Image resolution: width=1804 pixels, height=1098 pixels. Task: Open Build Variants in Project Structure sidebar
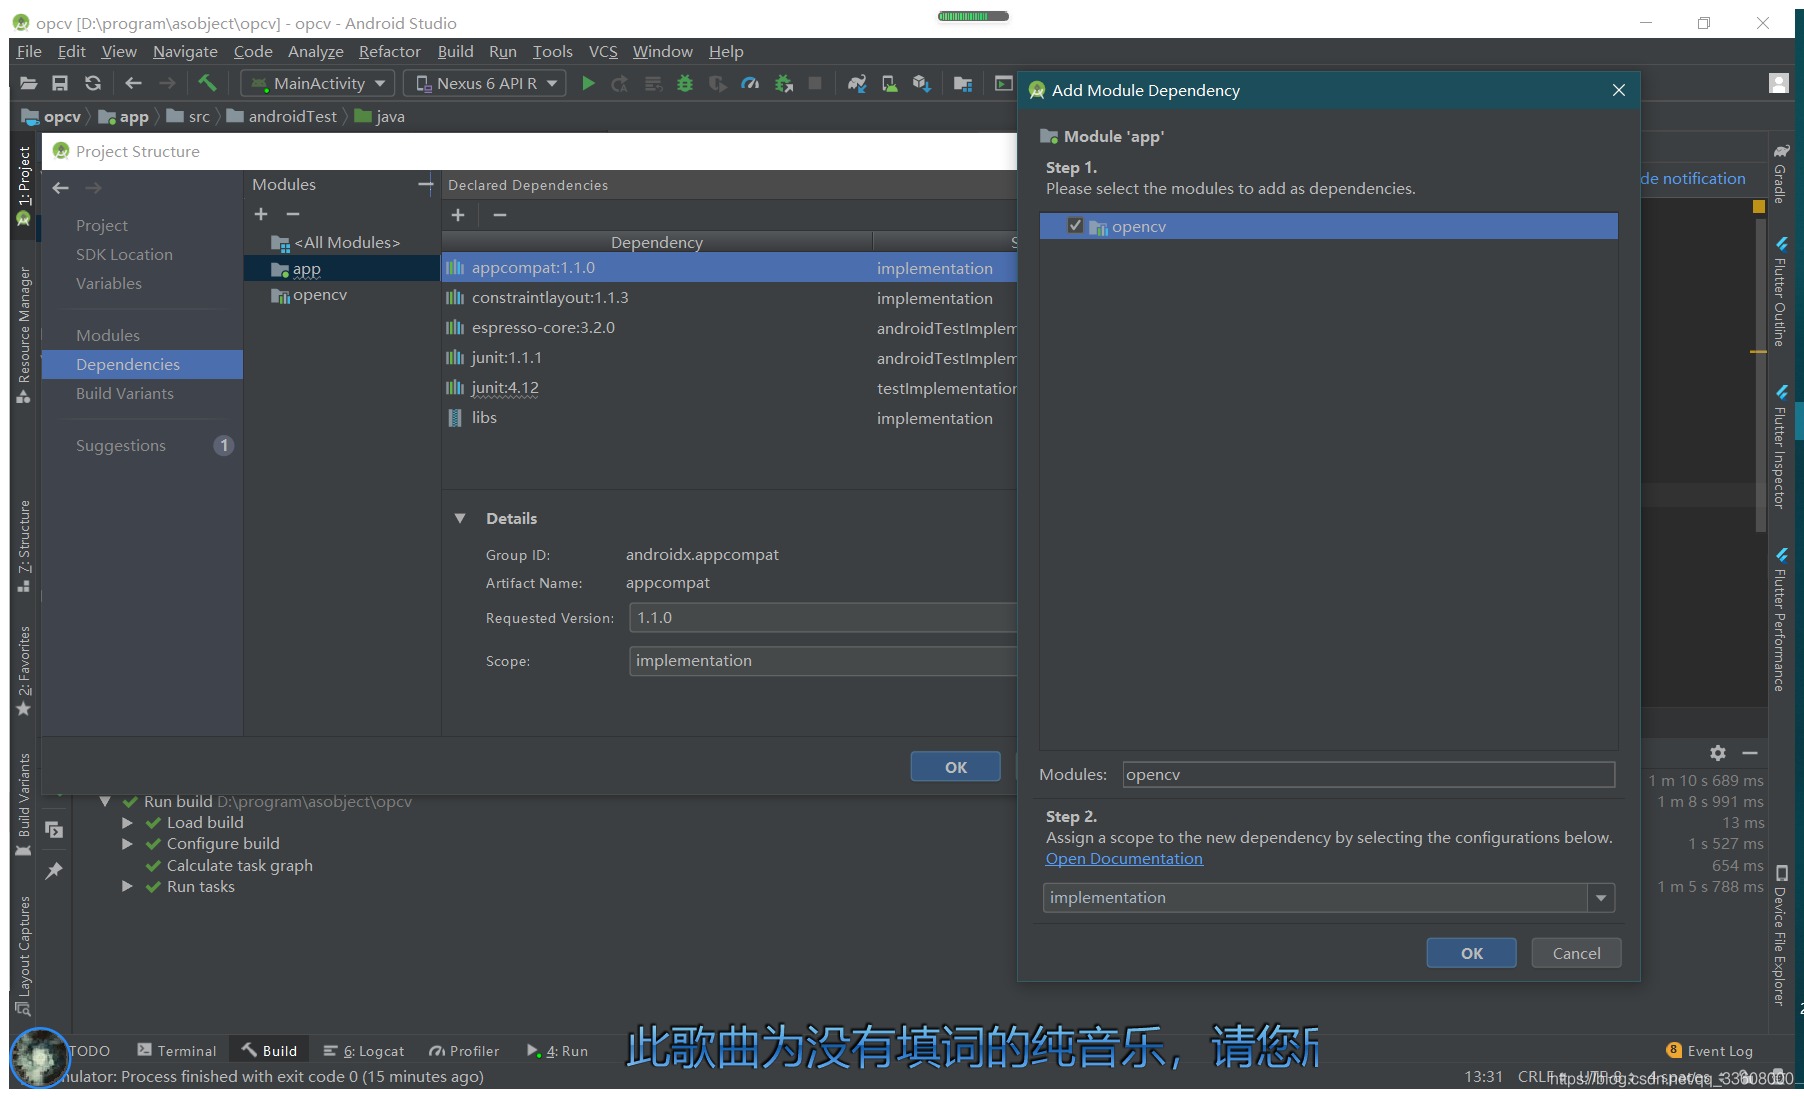click(142, 394)
